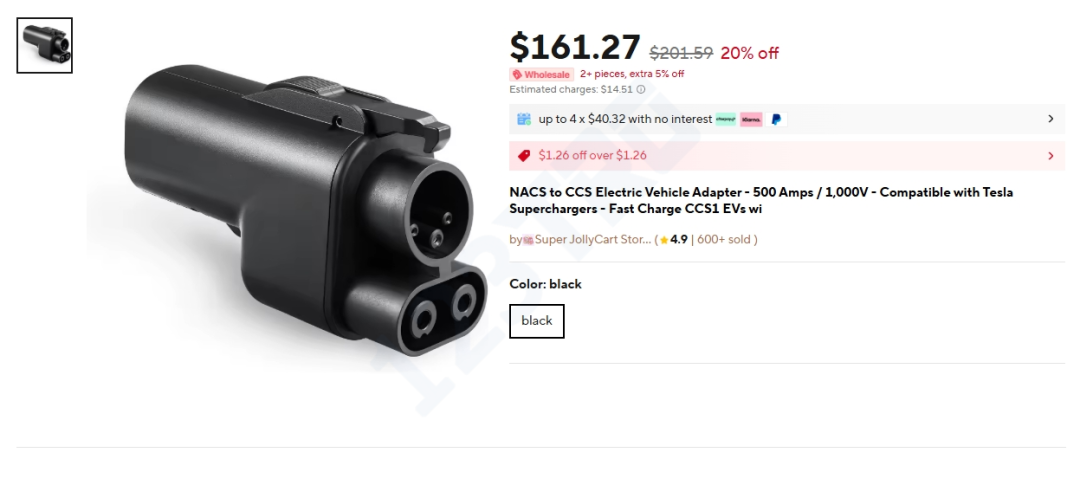This screenshot has height=485, width=1080.
Task: Click the Afterpay payment logo
Action: (726, 119)
